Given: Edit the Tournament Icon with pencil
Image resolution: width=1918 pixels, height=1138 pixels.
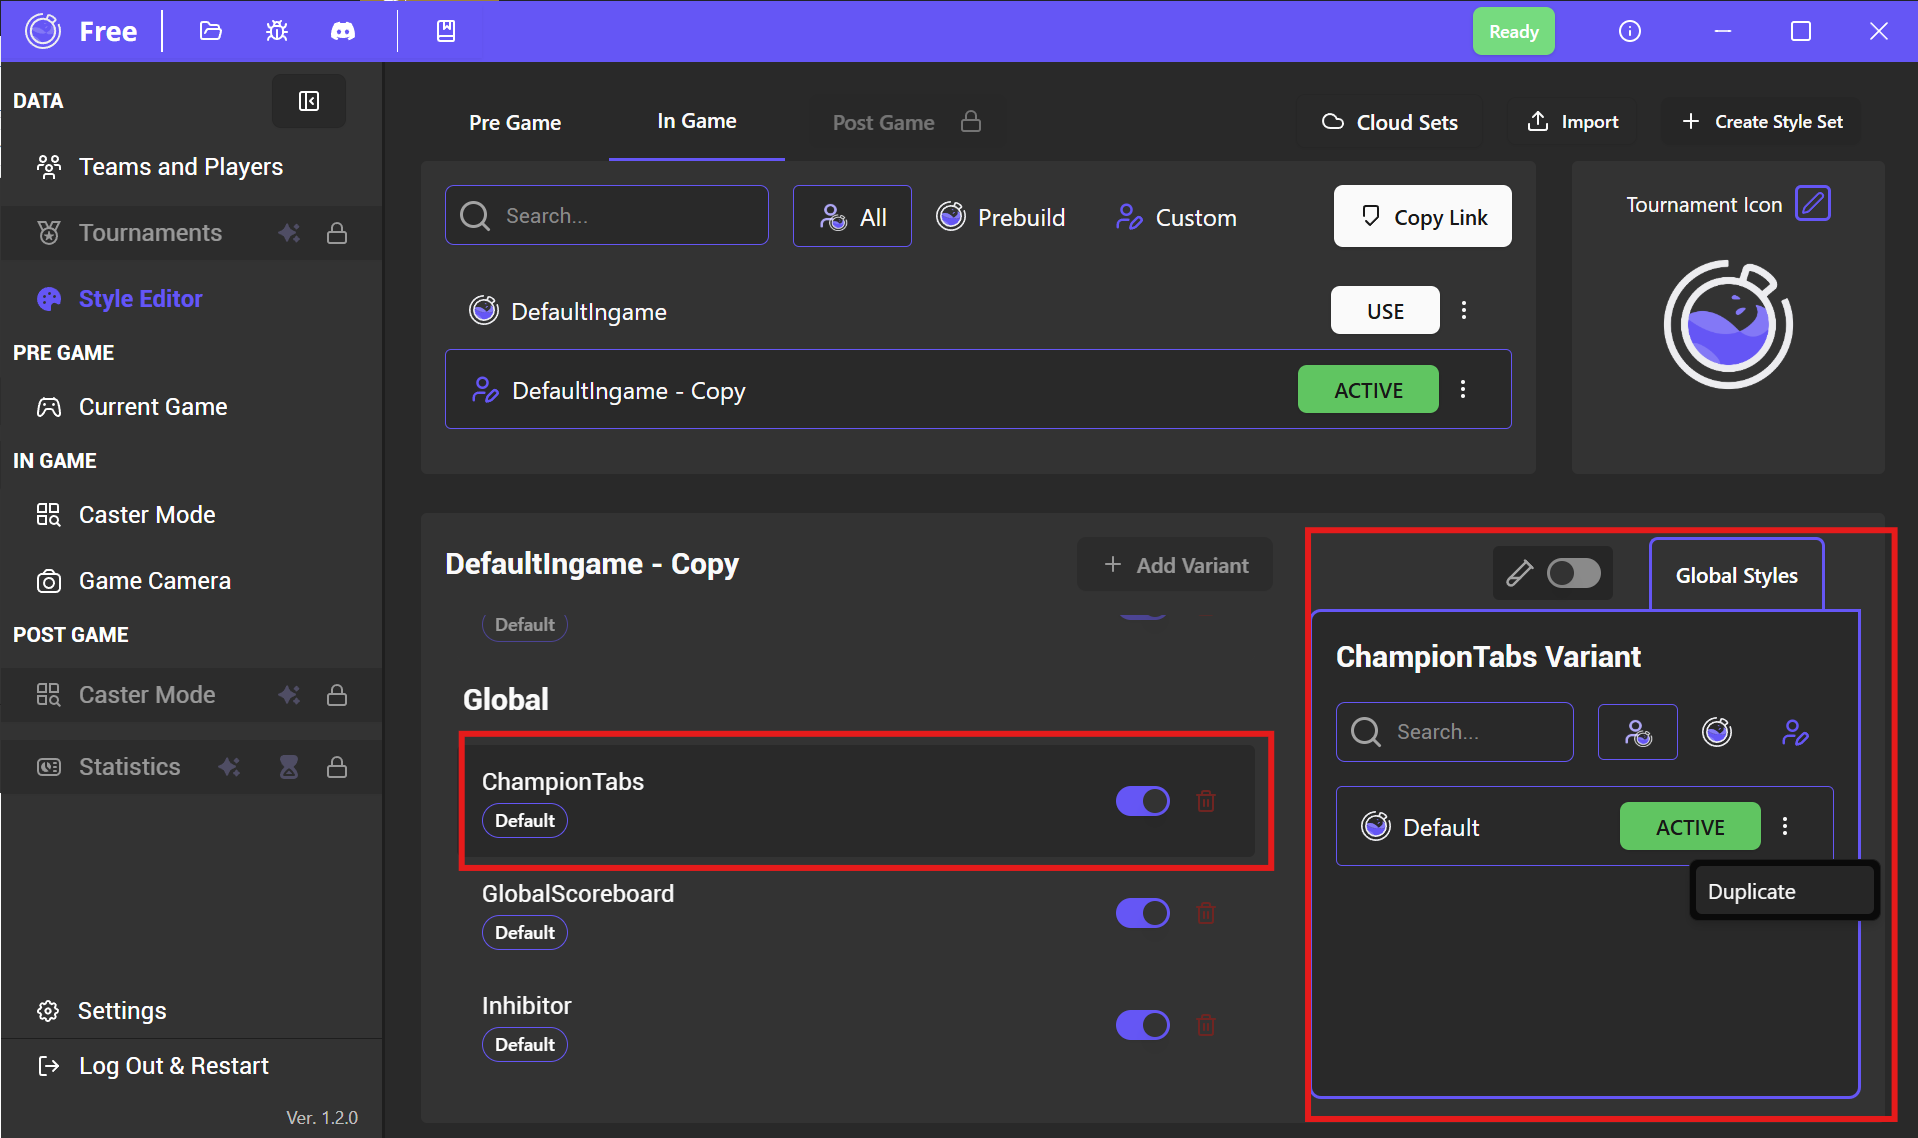Looking at the screenshot, I should coord(1812,204).
